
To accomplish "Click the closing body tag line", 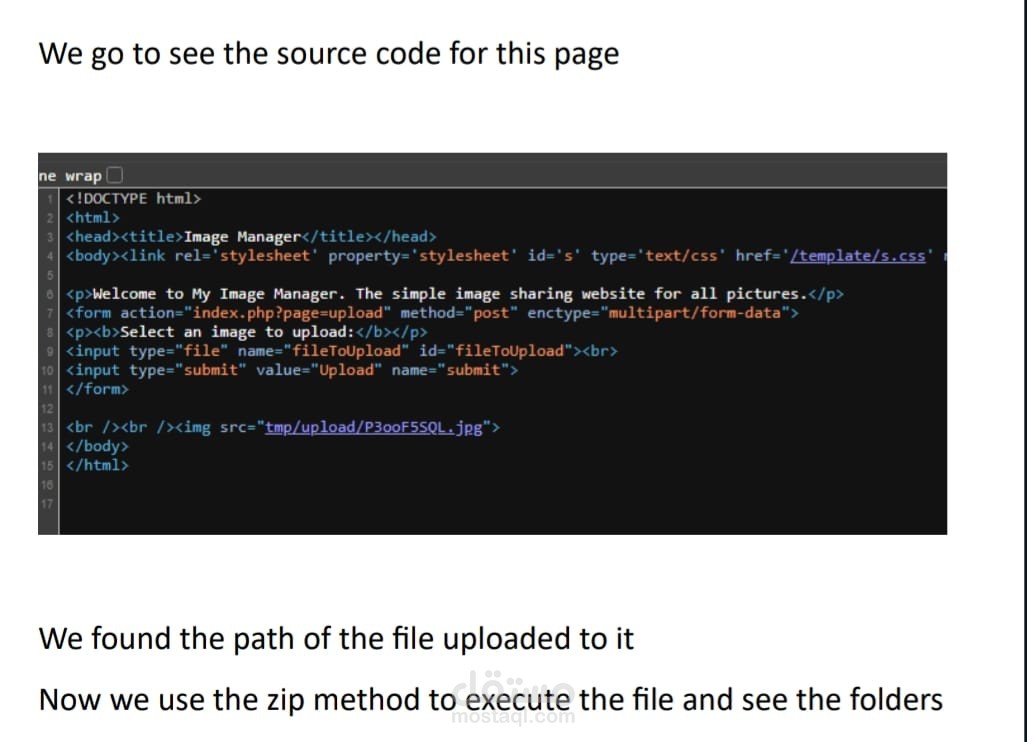I will click(97, 446).
